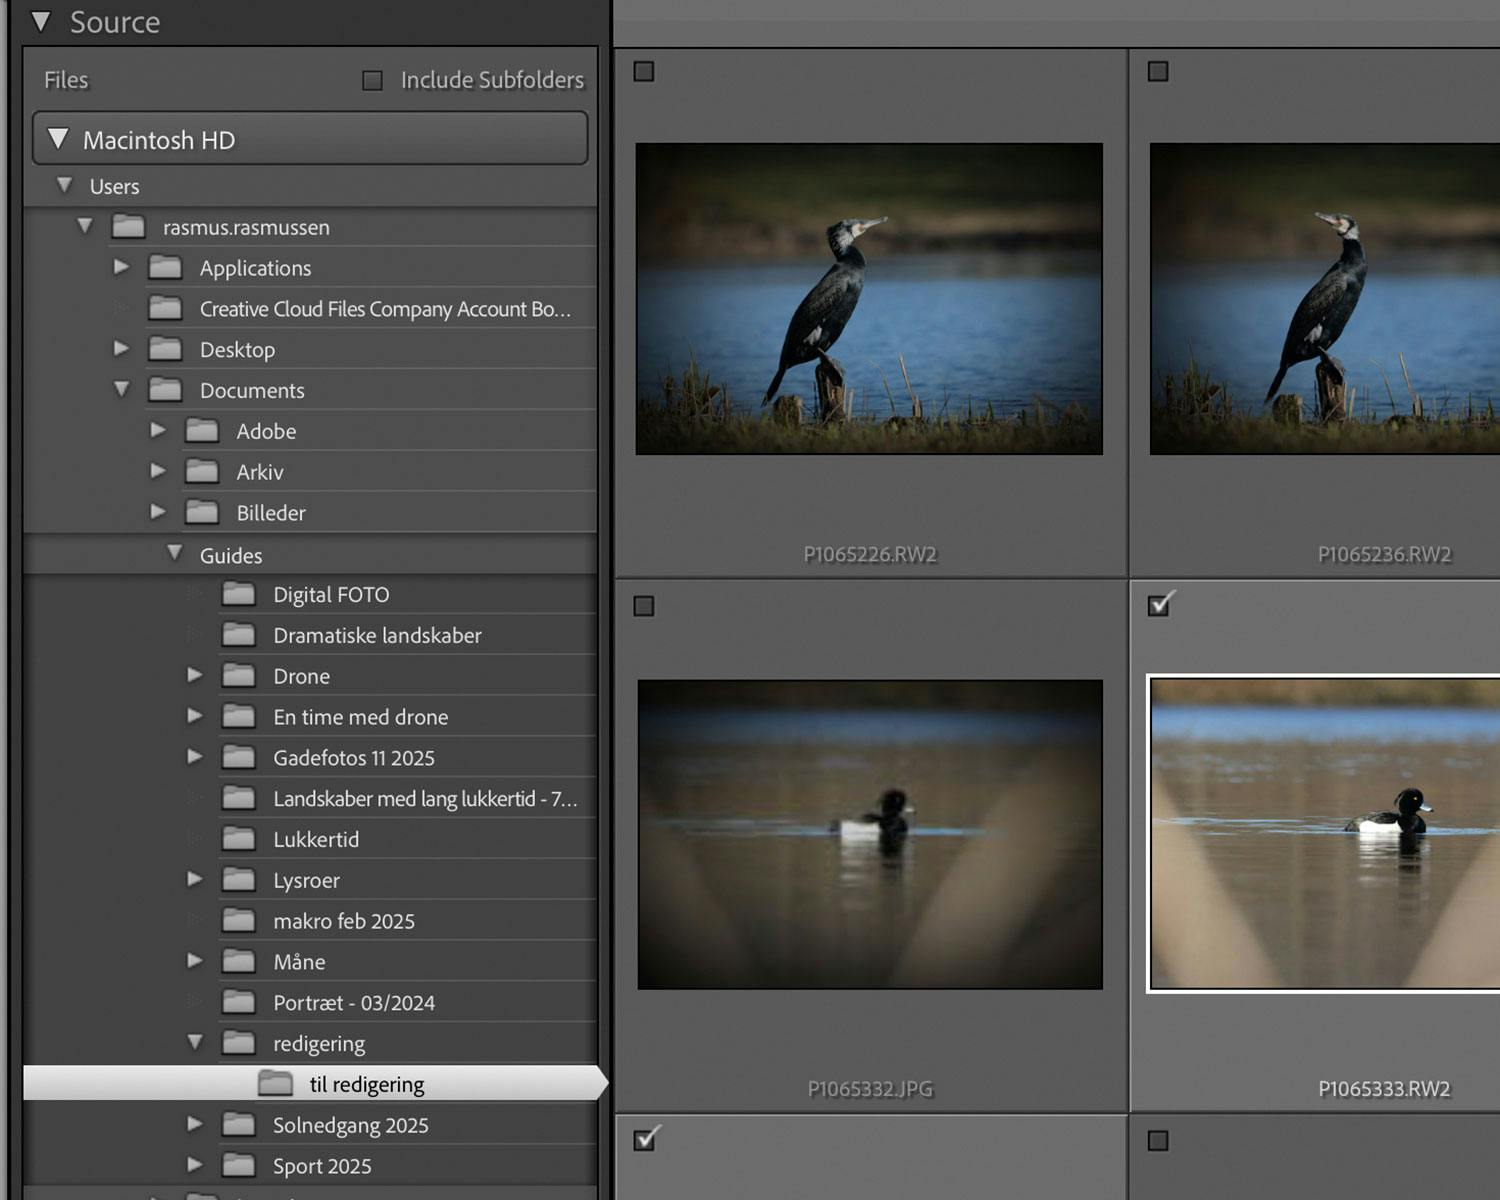Click the Lukkertid folder icon
The height and width of the screenshot is (1200, 1500).
(x=238, y=839)
